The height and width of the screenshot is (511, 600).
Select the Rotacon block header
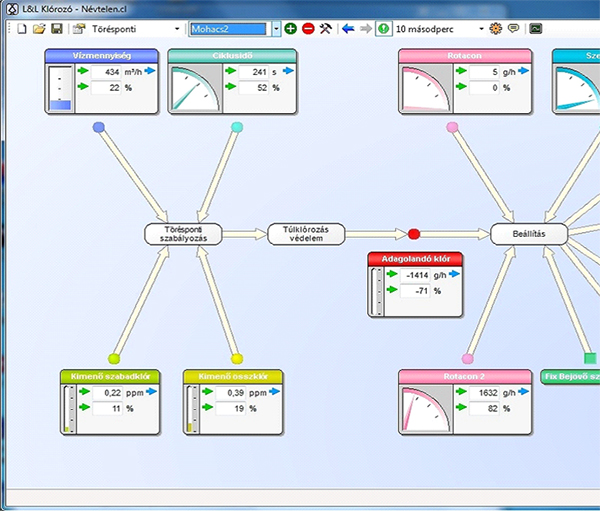click(465, 56)
